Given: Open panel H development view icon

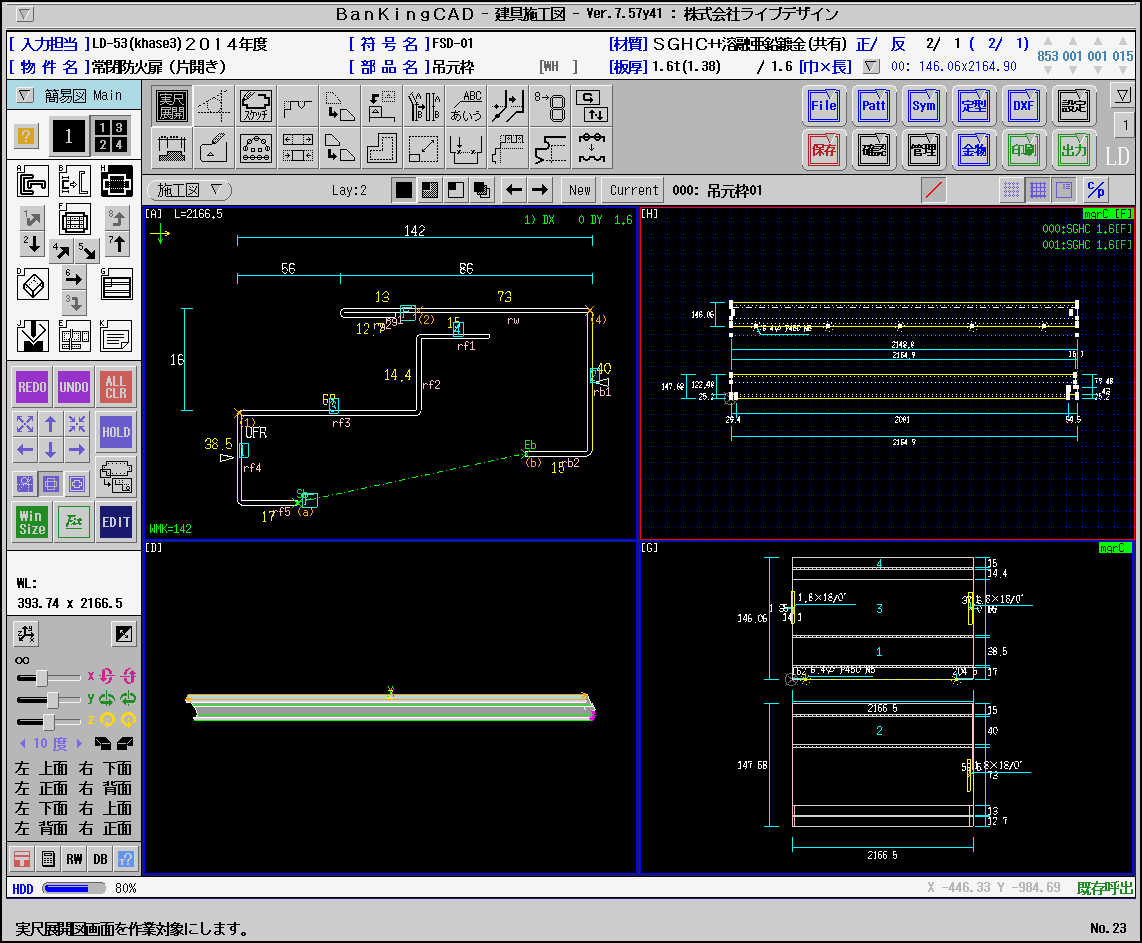Looking at the screenshot, I should pyautogui.click(x=117, y=181).
